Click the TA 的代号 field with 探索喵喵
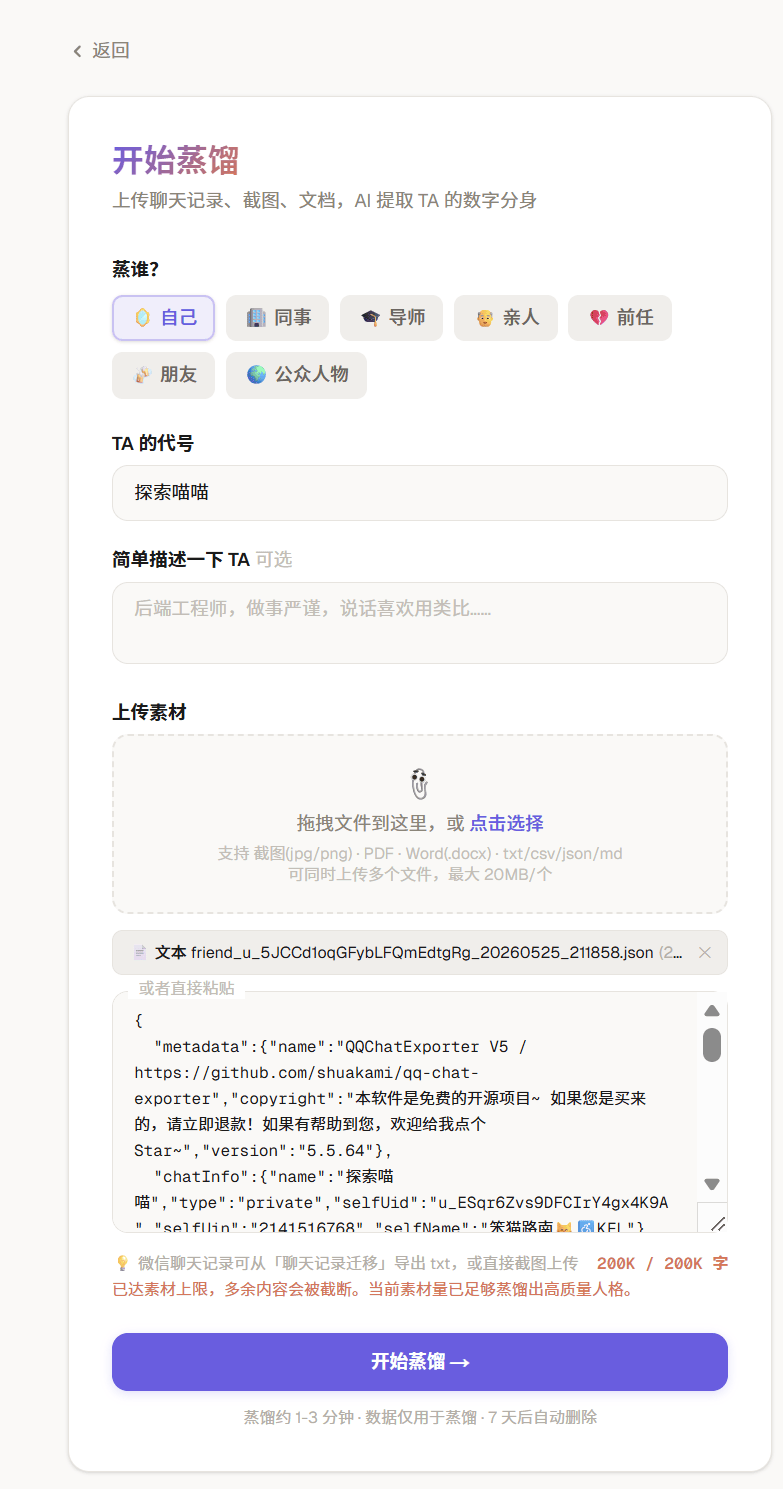The width and height of the screenshot is (783, 1489). coord(420,493)
